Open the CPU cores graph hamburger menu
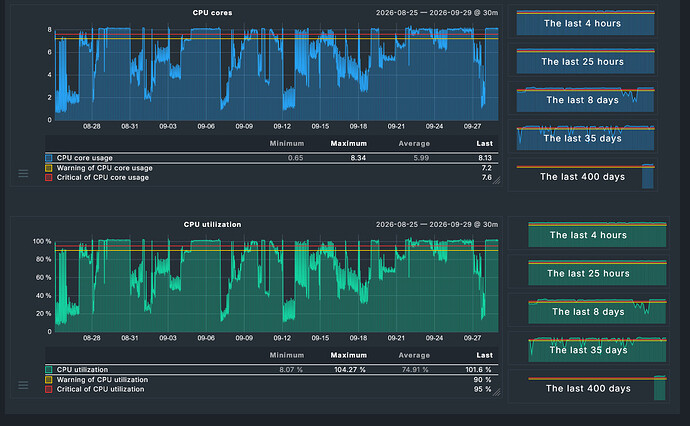 23,174
